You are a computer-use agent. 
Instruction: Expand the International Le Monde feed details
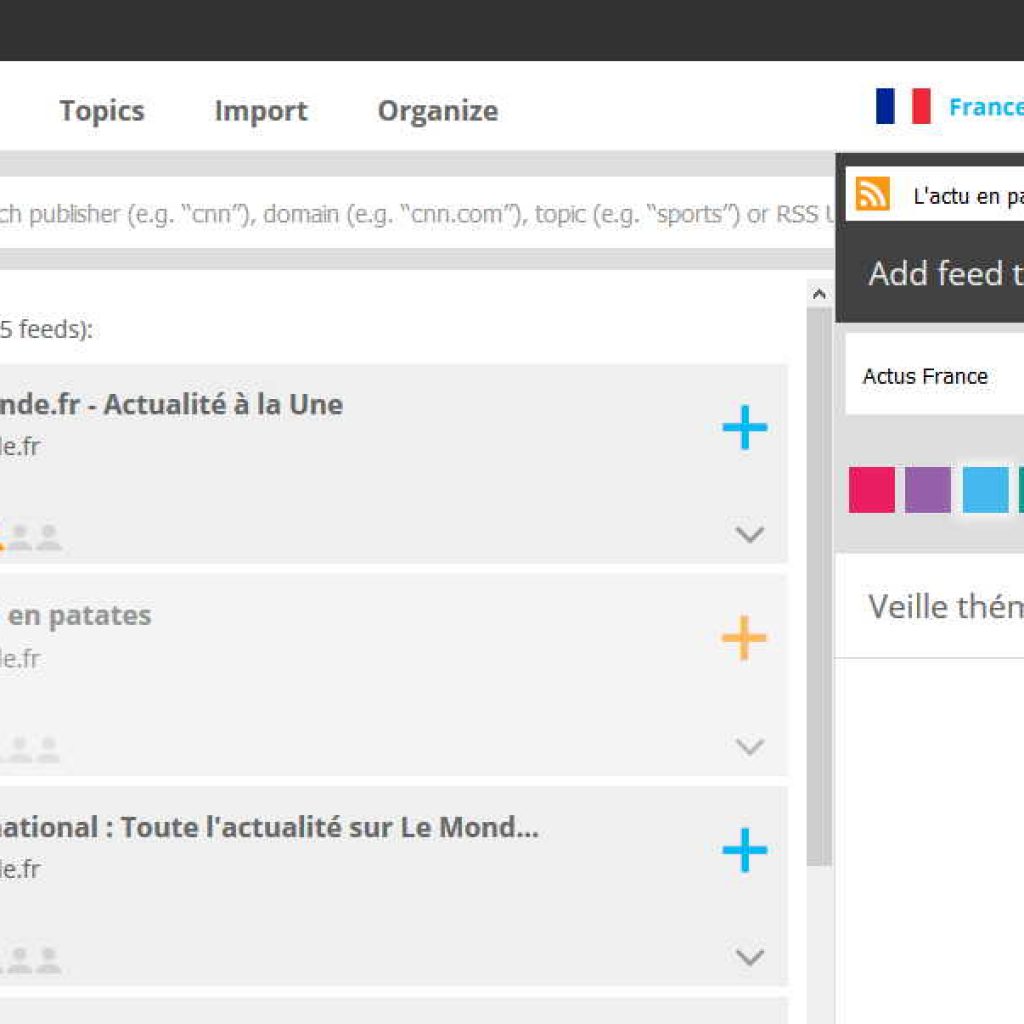(x=750, y=957)
